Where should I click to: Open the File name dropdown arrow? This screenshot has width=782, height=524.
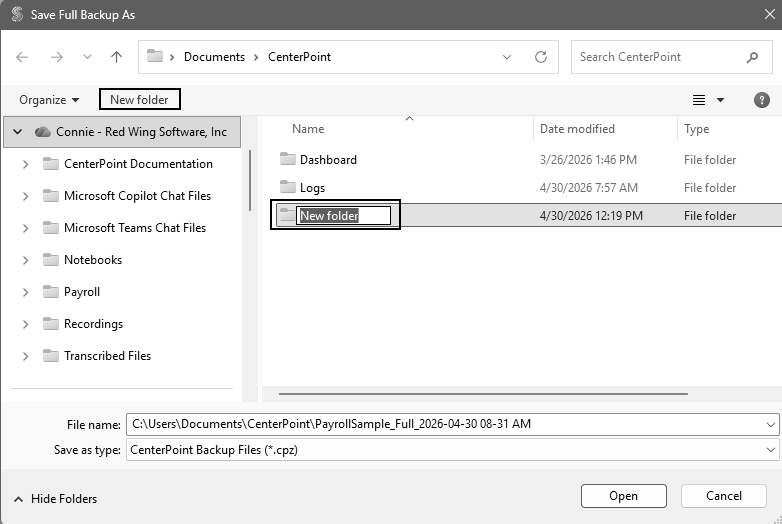[x=771, y=425]
